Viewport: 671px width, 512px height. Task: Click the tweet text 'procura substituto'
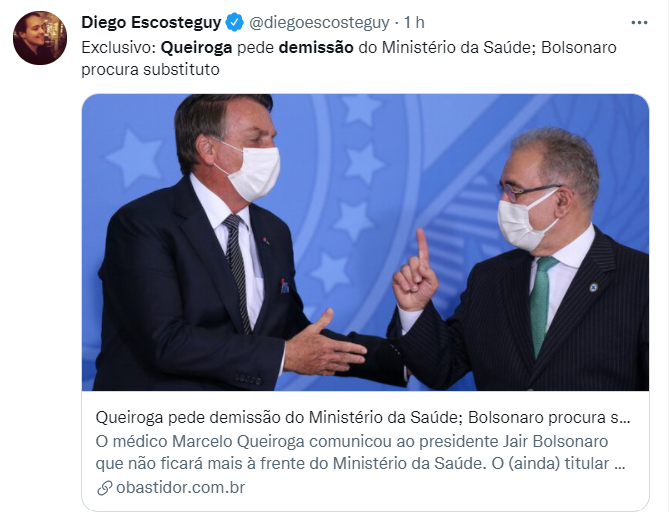click(x=150, y=69)
